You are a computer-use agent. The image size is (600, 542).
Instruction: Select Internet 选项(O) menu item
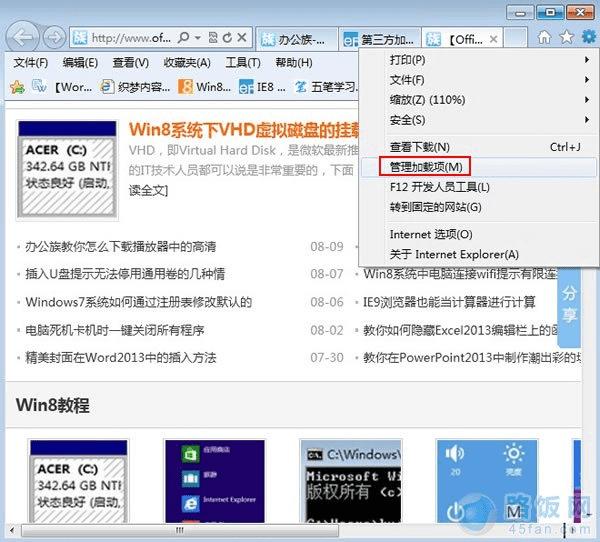pyautogui.click(x=479, y=234)
